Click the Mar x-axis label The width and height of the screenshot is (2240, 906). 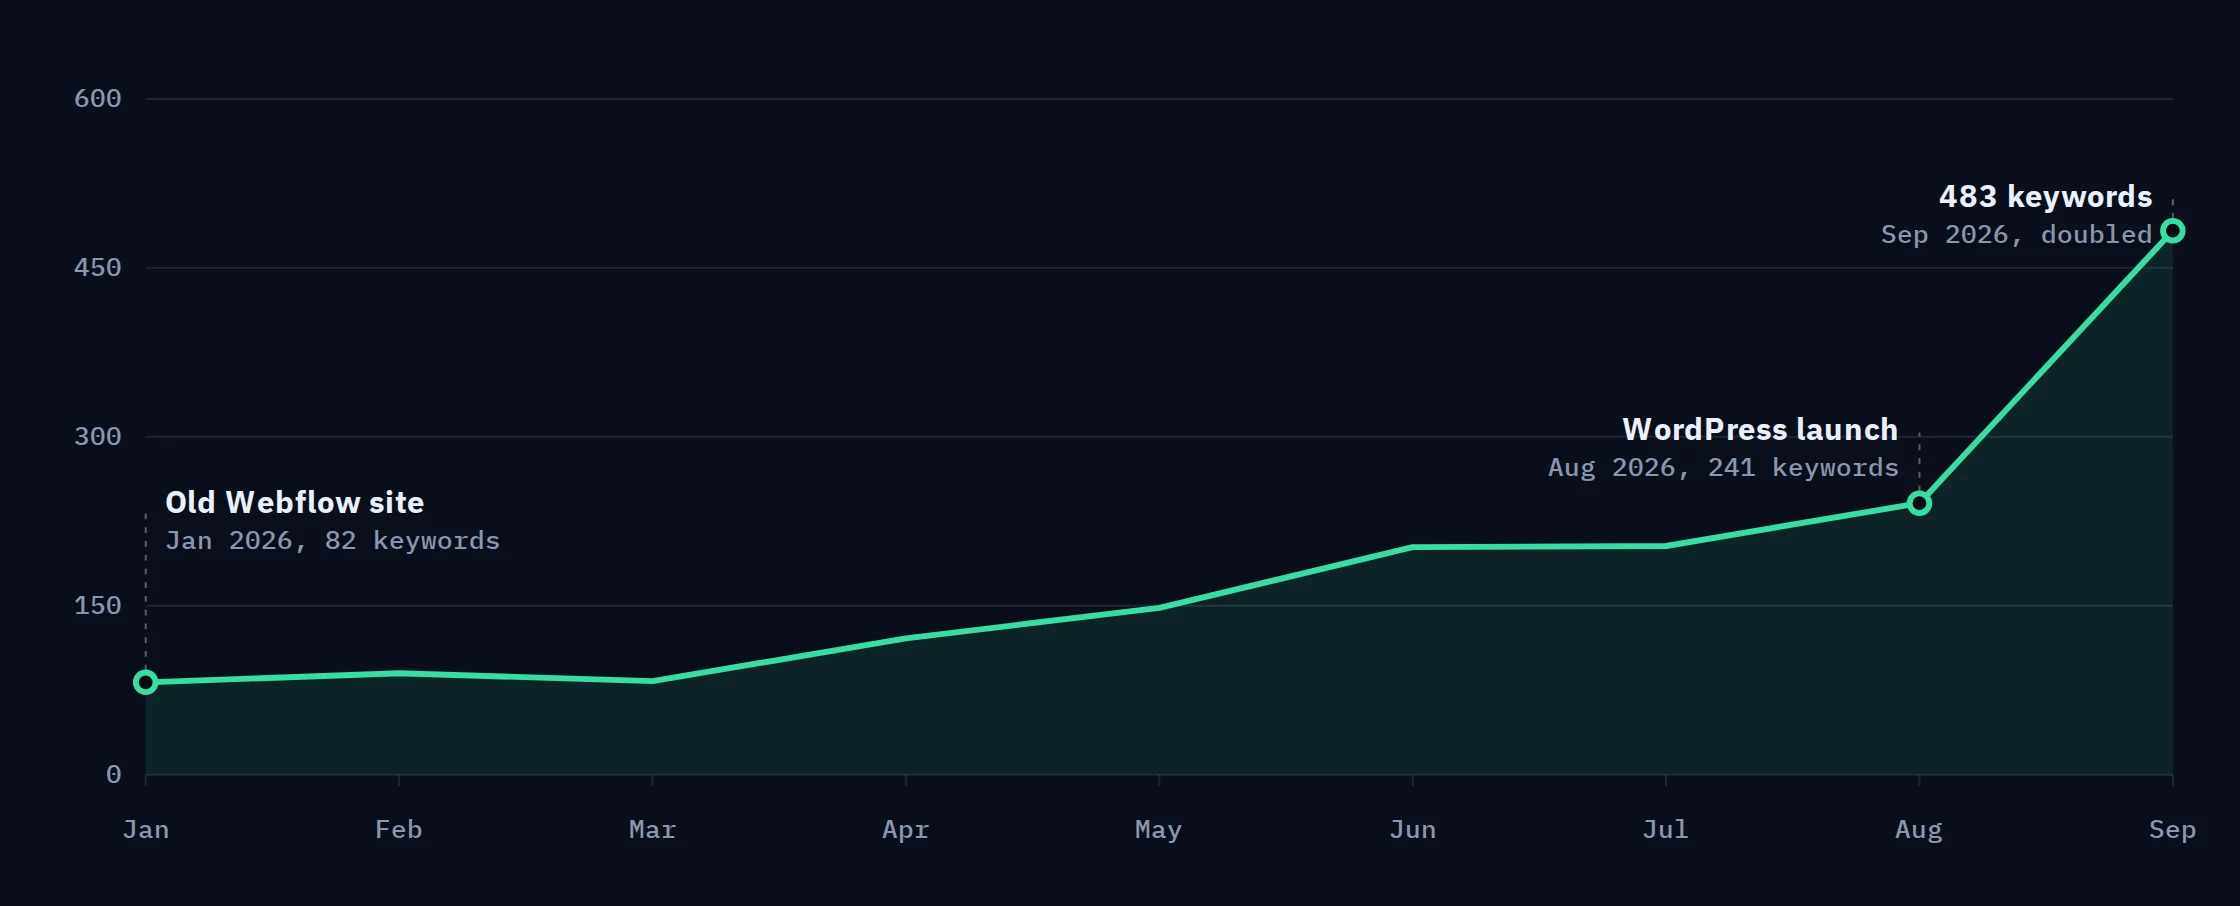pos(652,830)
